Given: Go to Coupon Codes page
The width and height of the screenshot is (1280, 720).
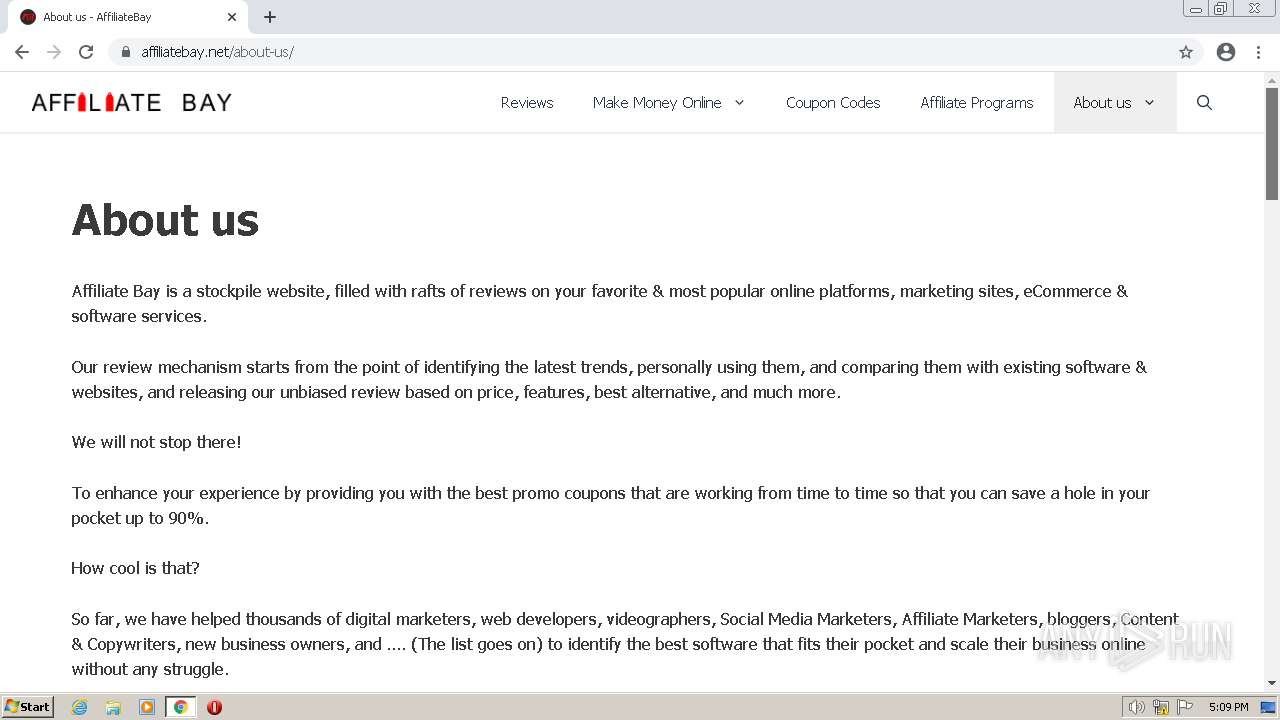Looking at the screenshot, I should (833, 102).
